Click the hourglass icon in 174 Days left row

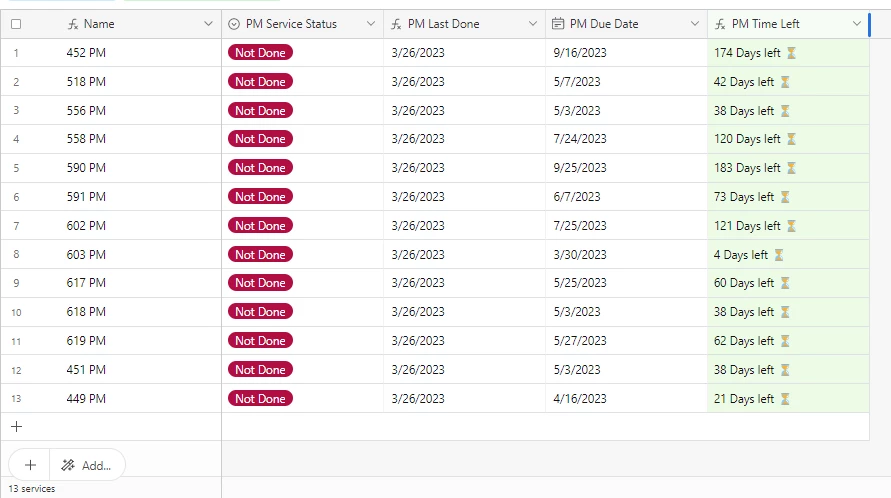pyautogui.click(x=791, y=53)
